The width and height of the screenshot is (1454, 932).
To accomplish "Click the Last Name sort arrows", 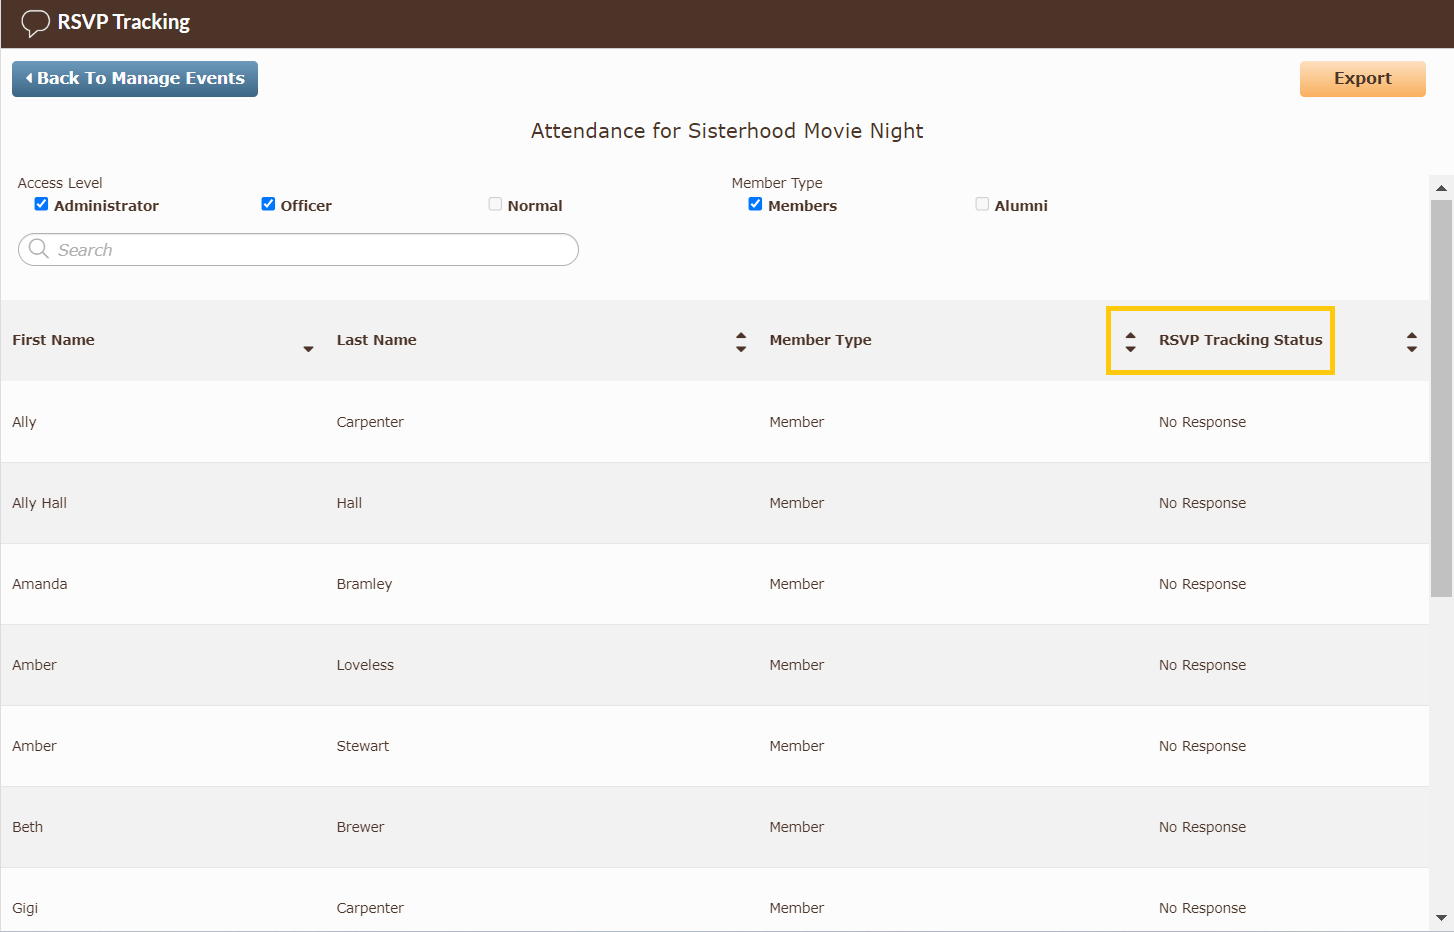I will click(x=741, y=342).
